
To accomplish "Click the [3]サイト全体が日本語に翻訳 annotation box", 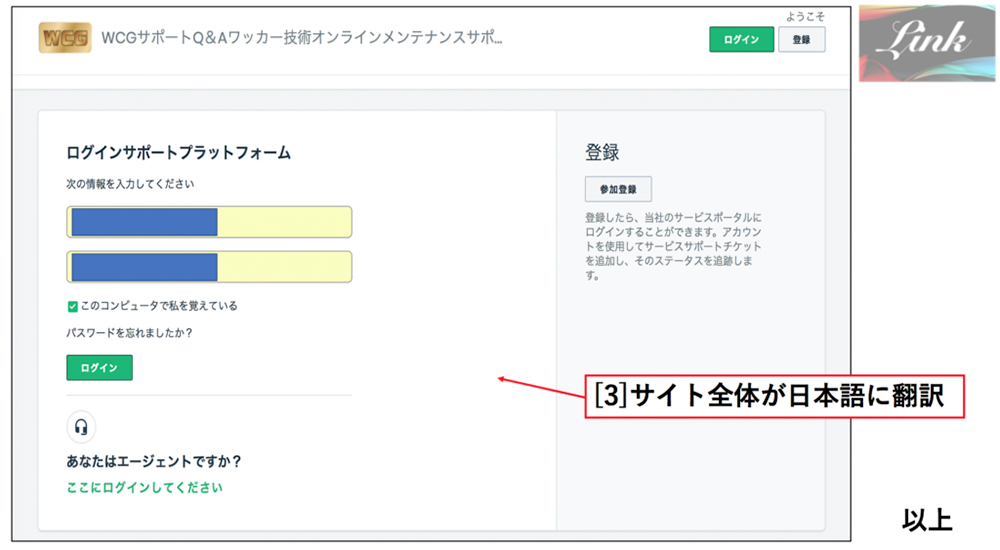I will click(x=774, y=396).
